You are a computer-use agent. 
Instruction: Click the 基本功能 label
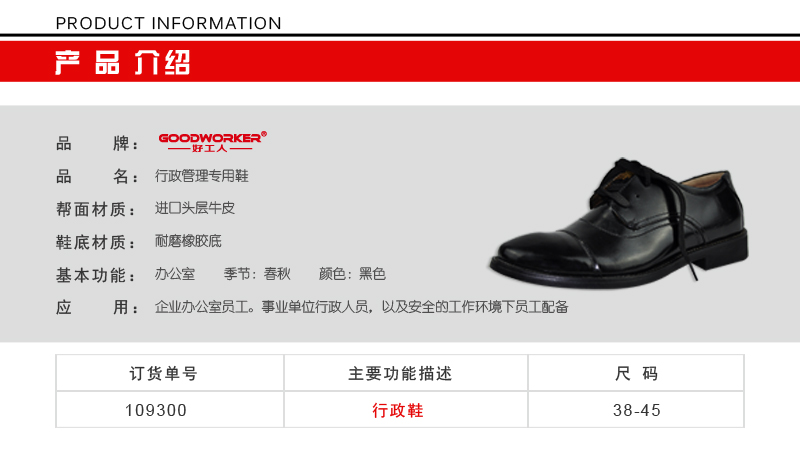(x=95, y=276)
